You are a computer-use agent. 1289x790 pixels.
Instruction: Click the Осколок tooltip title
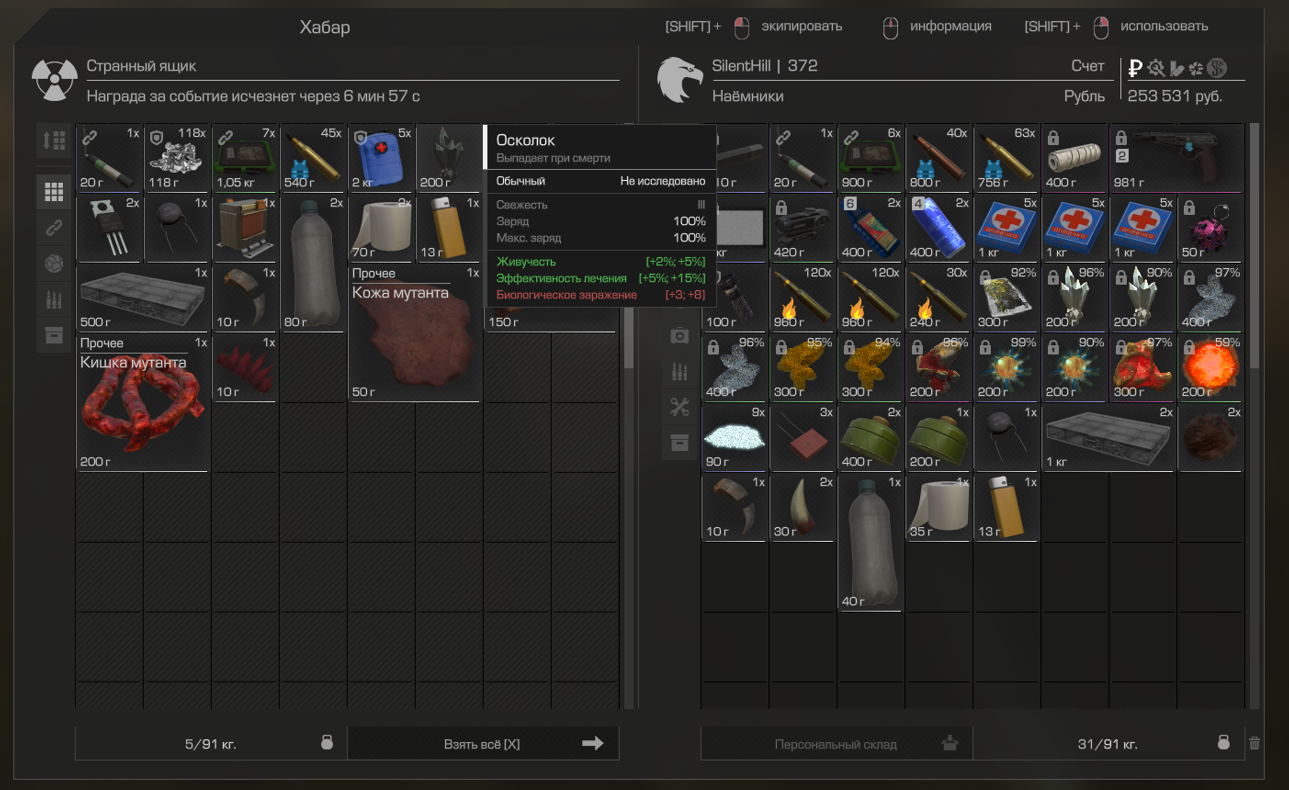[x=525, y=140]
